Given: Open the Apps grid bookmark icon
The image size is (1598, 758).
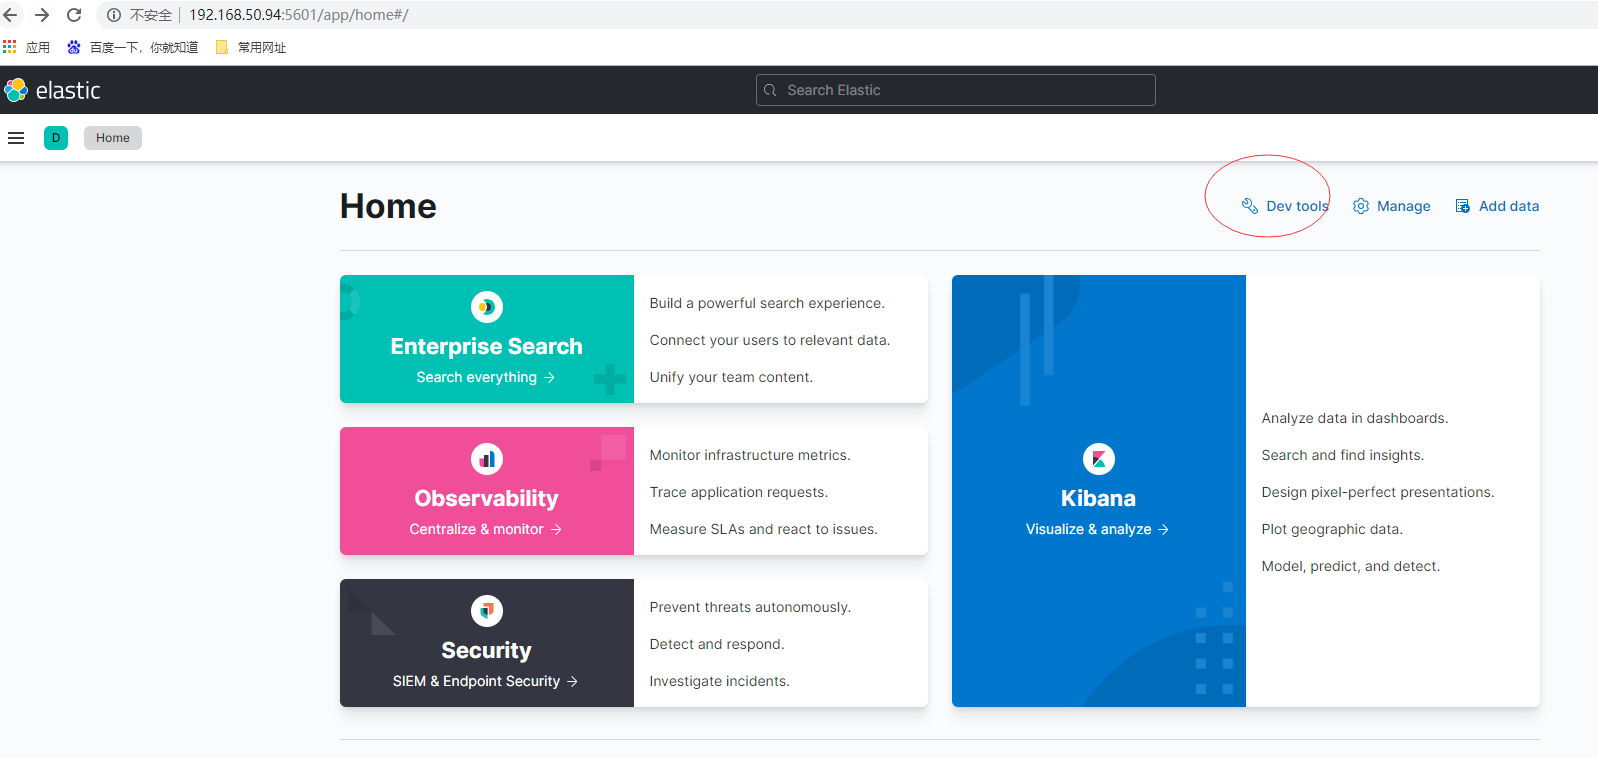Looking at the screenshot, I should (10, 47).
